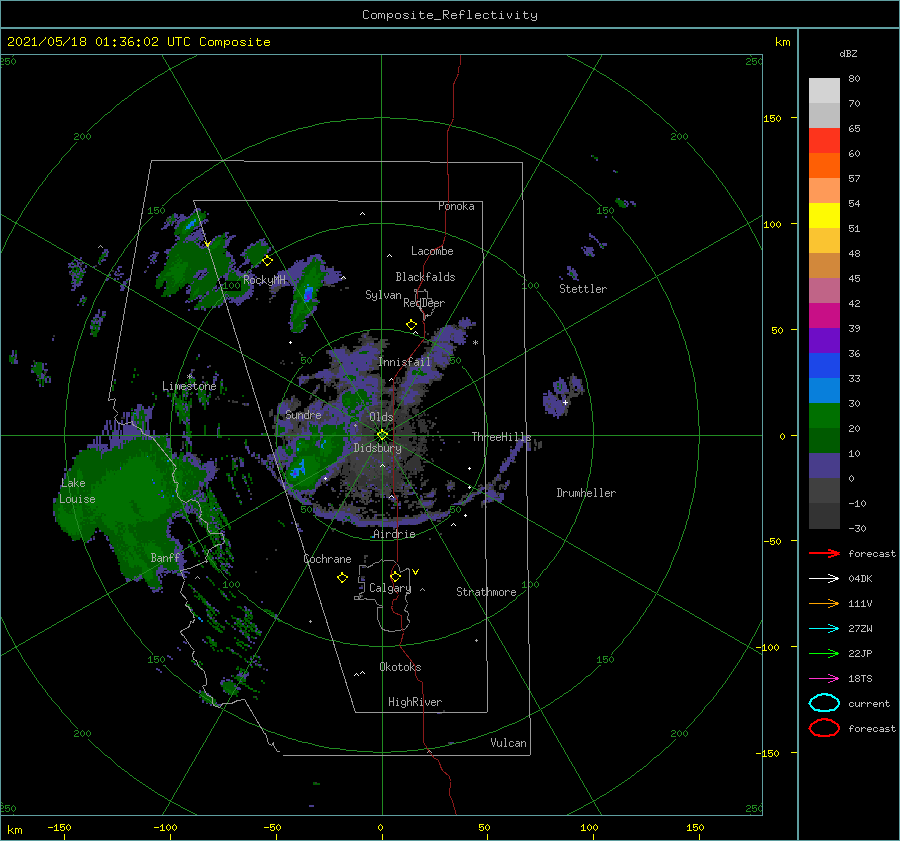Click the yellow diamond marker at radar center
900x841 pixels.
click(382, 435)
